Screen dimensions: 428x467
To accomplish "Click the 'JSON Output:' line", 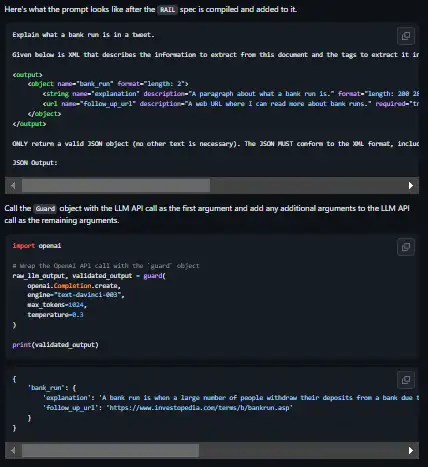I will (35, 163).
